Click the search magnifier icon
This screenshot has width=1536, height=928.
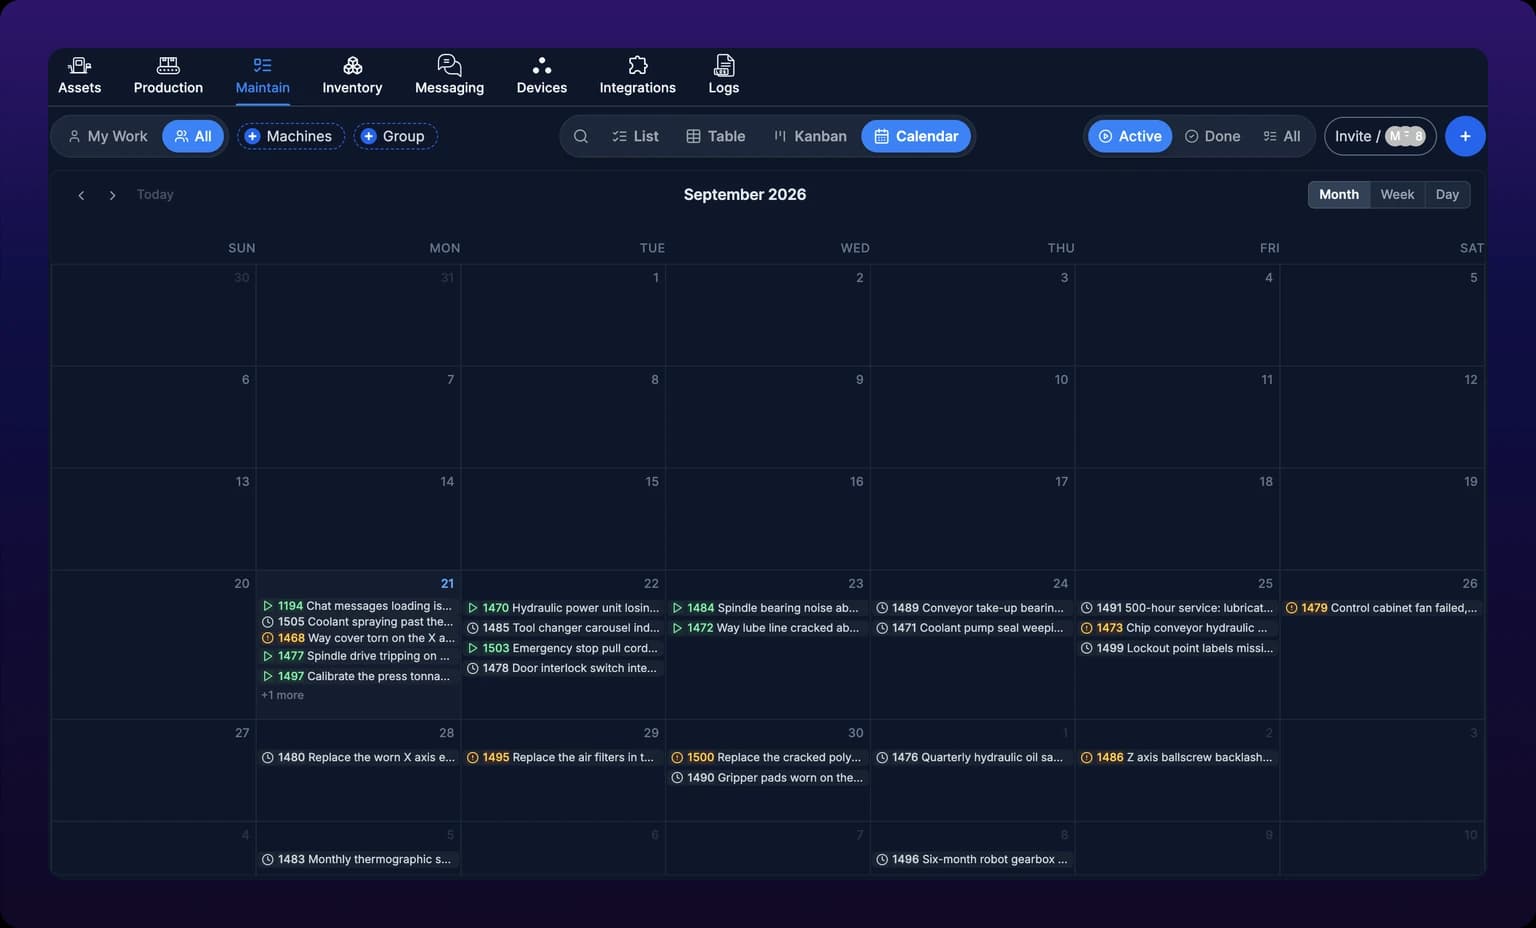click(x=580, y=136)
